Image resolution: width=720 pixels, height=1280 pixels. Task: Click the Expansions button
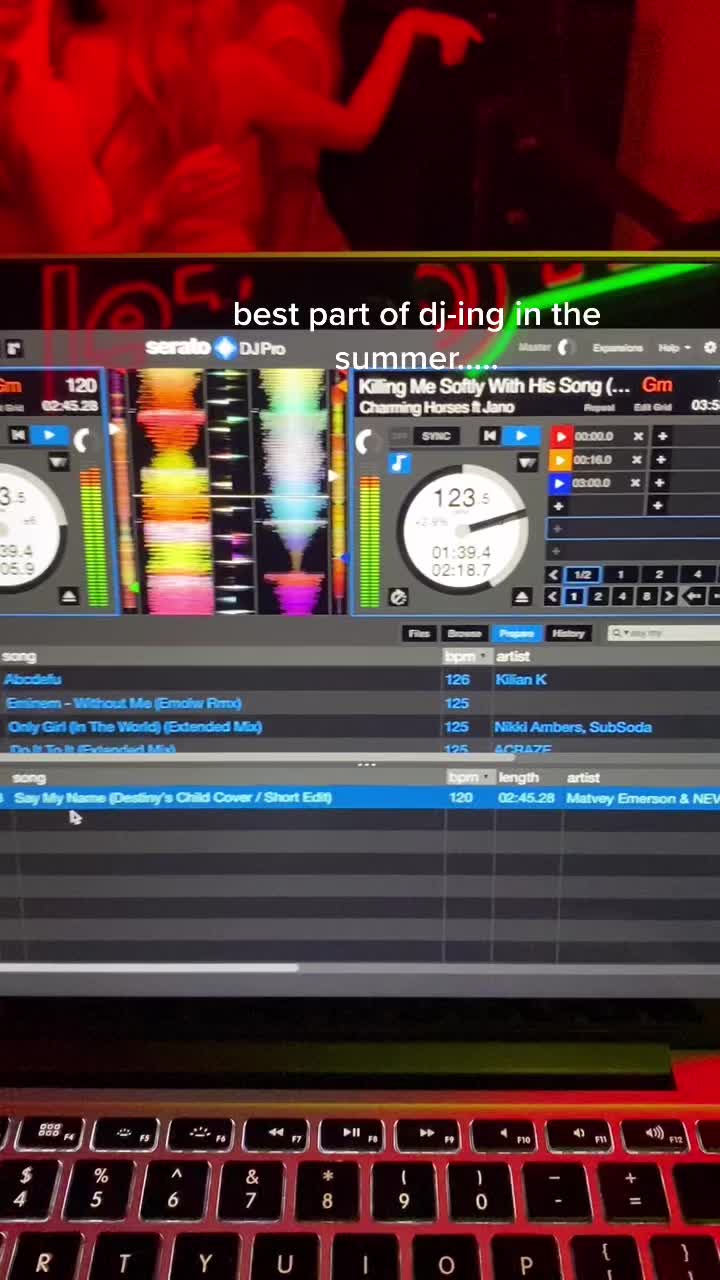pyautogui.click(x=617, y=348)
